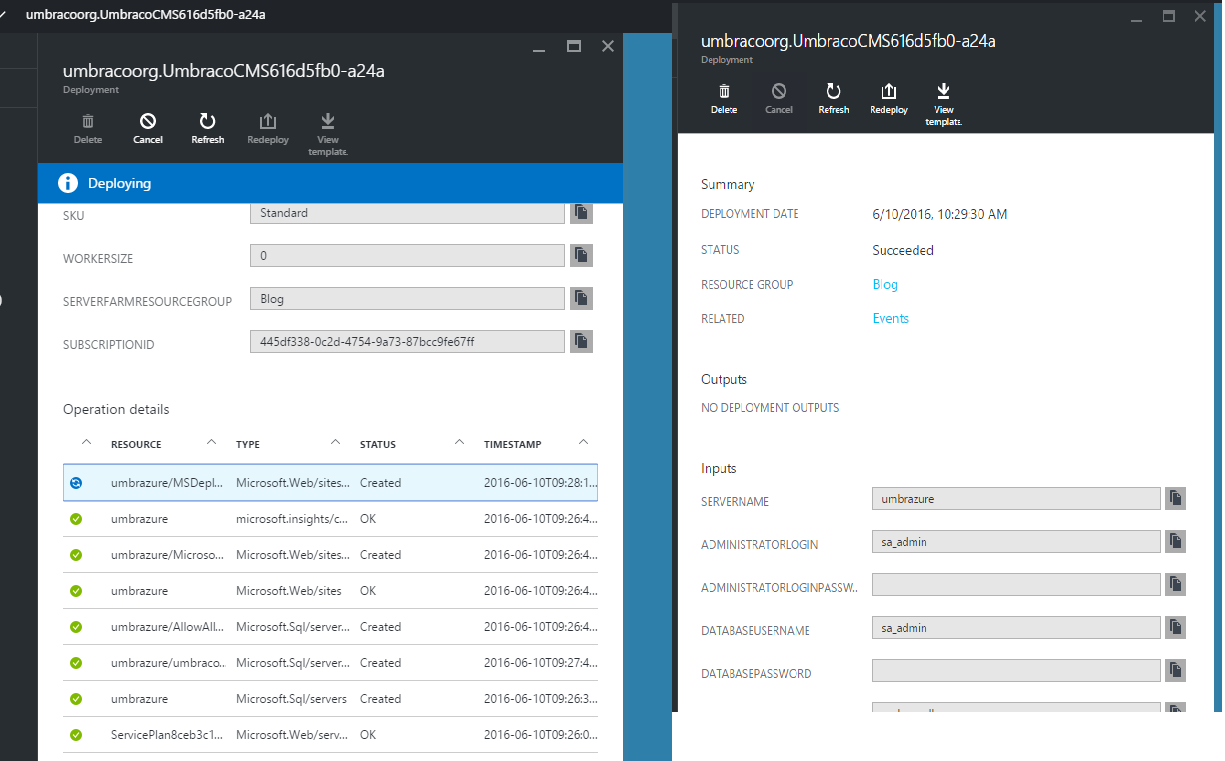The image size is (1225, 761).
Task: Refresh the right deployment summary window
Action: pyautogui.click(x=834, y=98)
